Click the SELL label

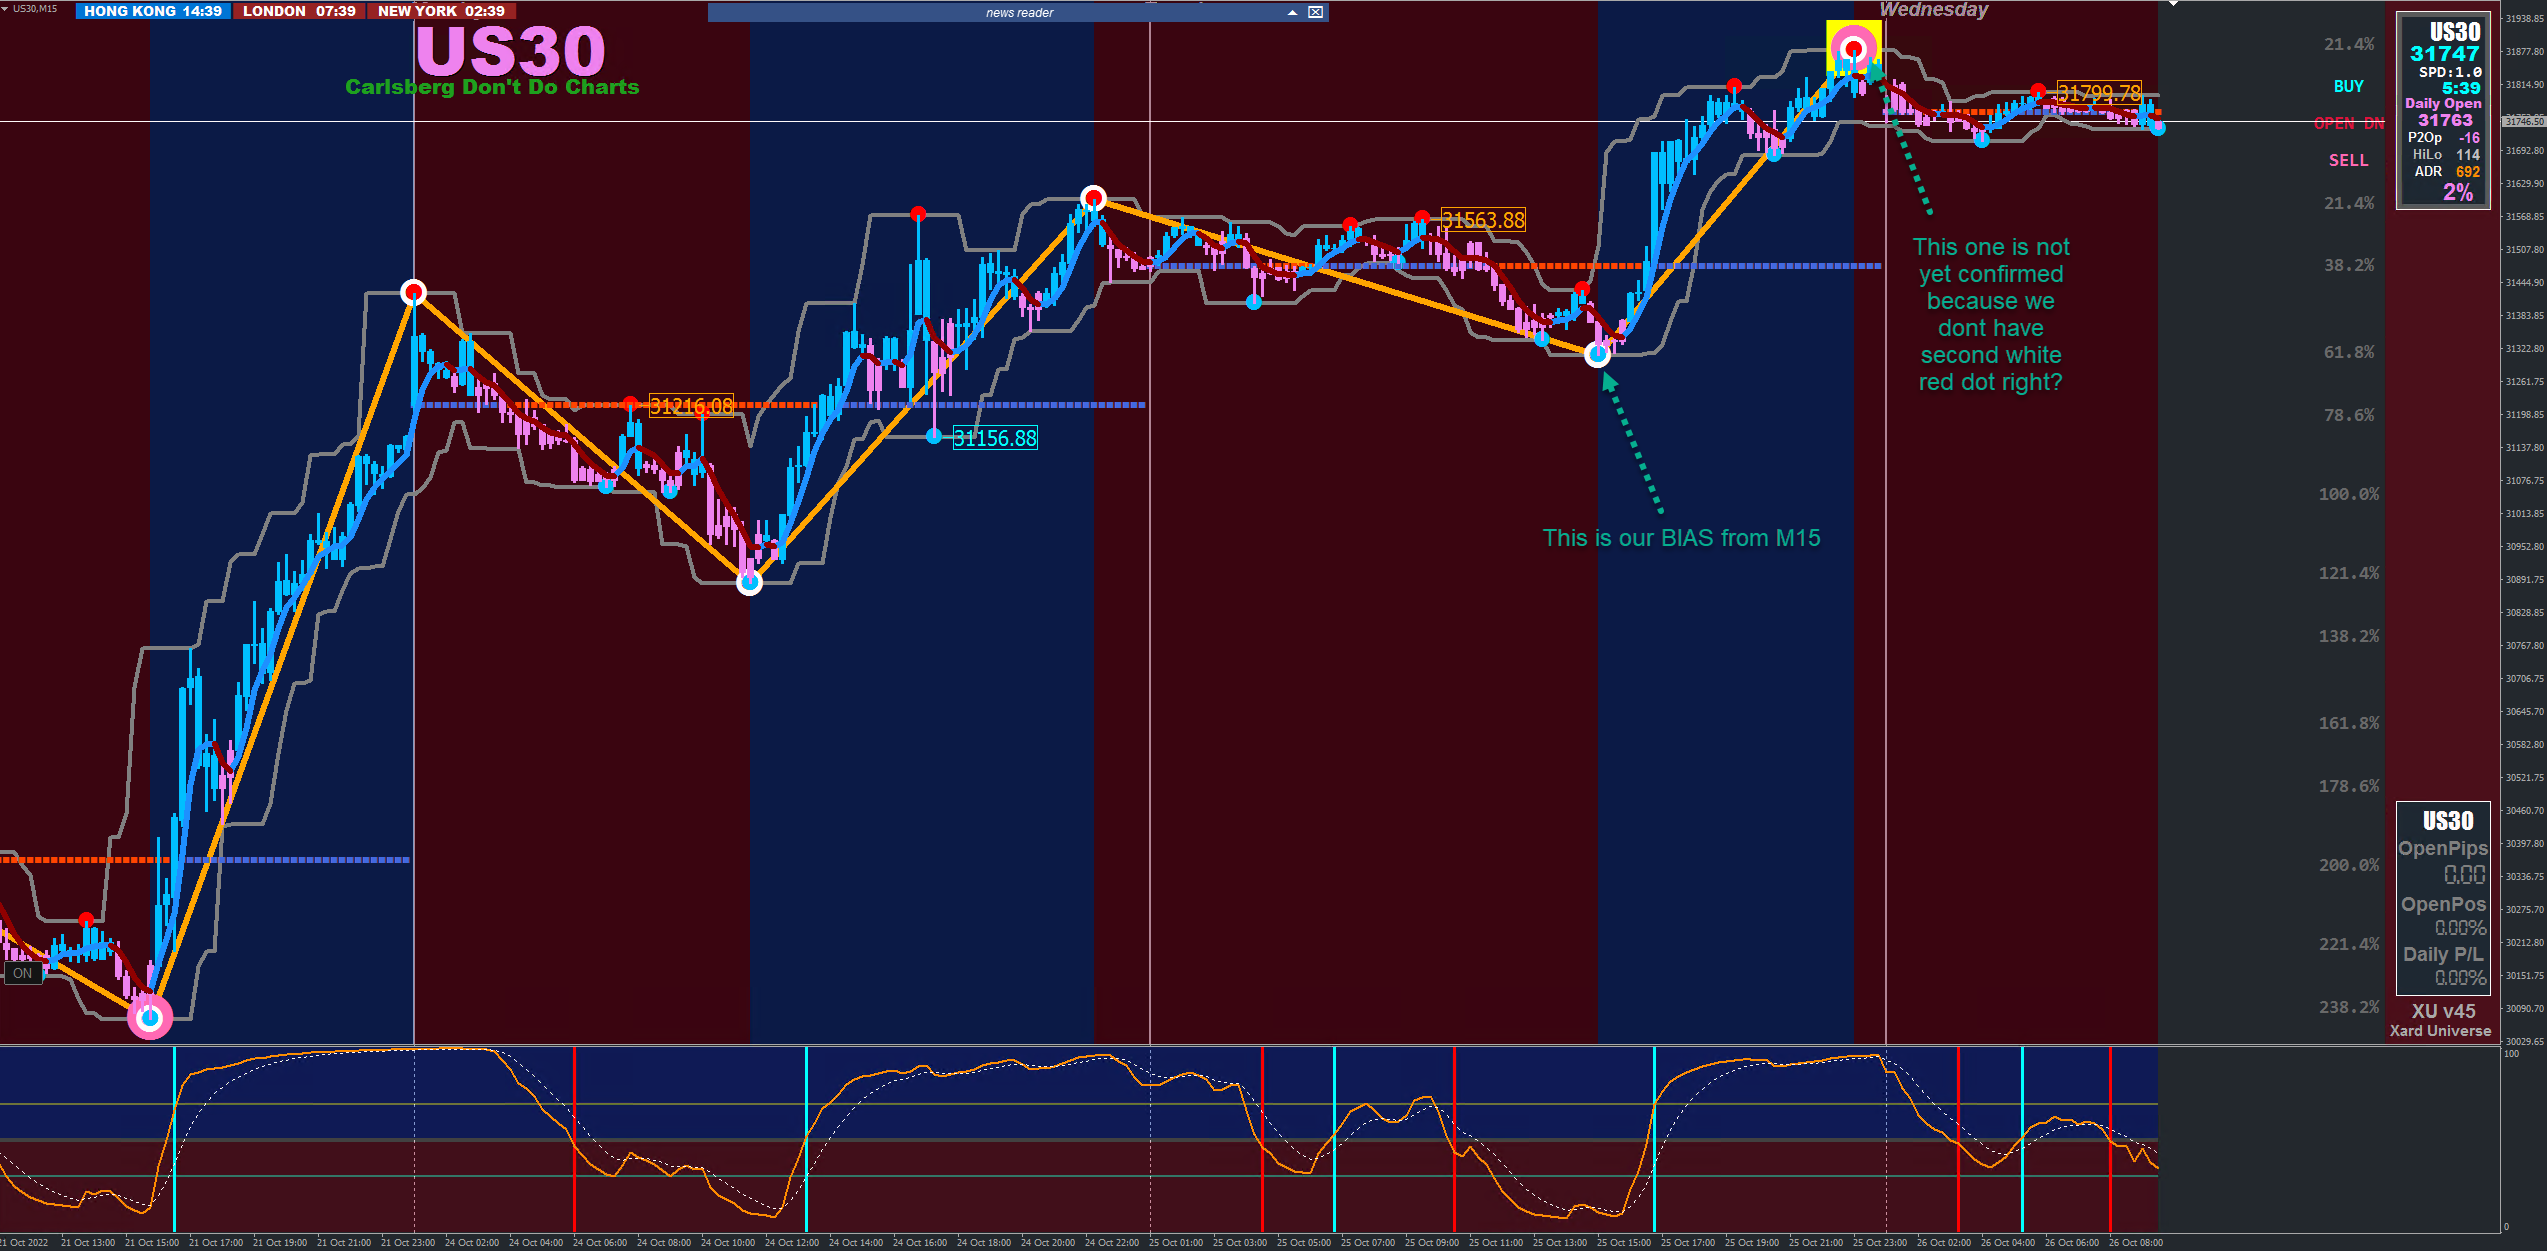point(2348,160)
